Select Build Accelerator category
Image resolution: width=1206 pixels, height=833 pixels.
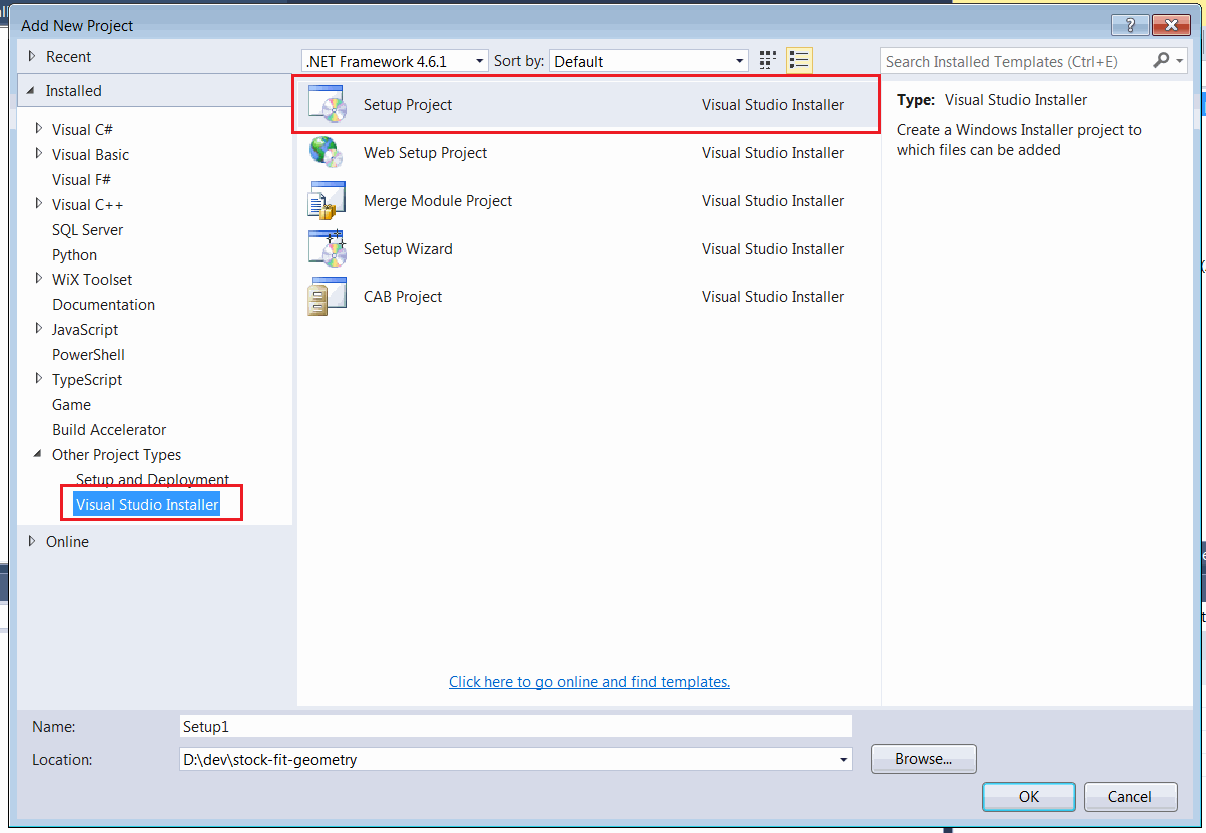(109, 429)
